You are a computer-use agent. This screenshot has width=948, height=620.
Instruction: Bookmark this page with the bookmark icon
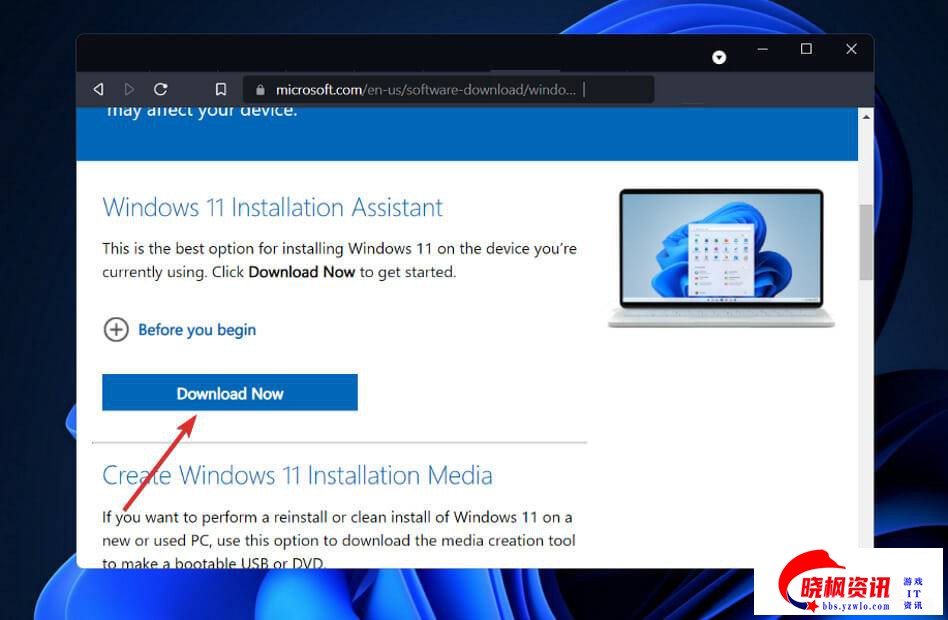pyautogui.click(x=221, y=89)
